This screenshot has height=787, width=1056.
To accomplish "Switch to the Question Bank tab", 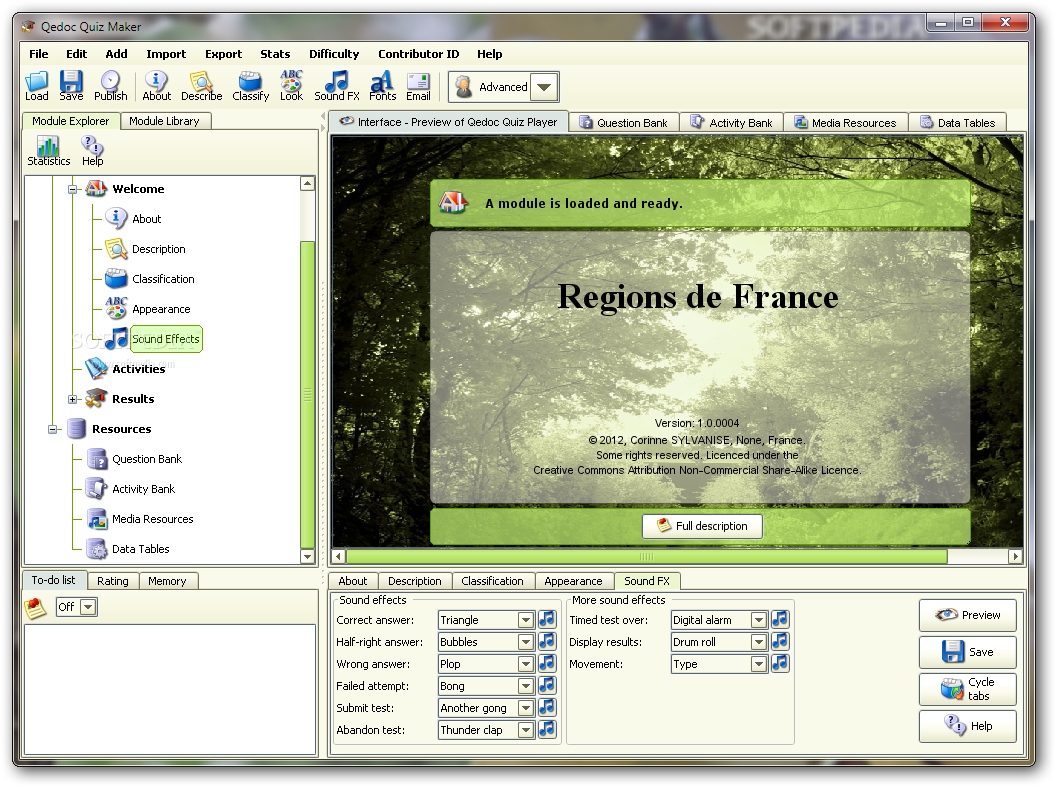I will [624, 123].
